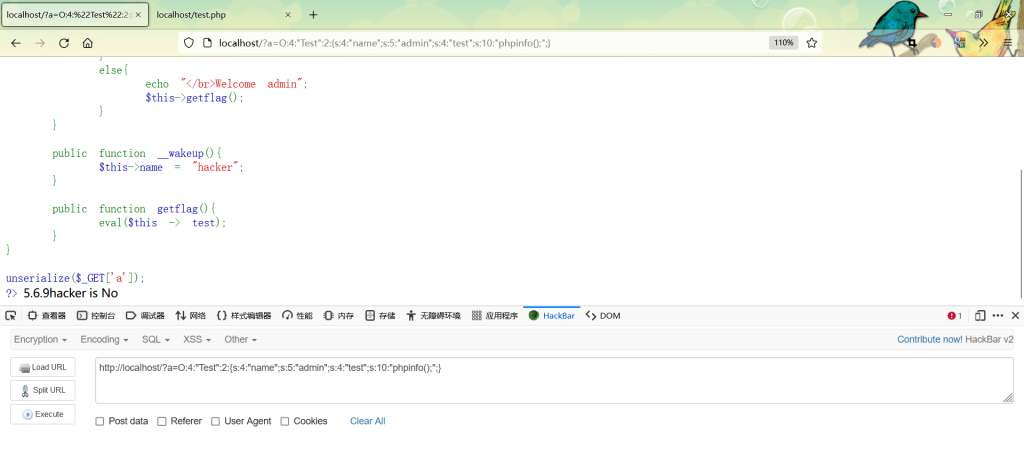Reload the page with the refresh icon
The width and height of the screenshot is (1024, 459).
pyautogui.click(x=64, y=43)
